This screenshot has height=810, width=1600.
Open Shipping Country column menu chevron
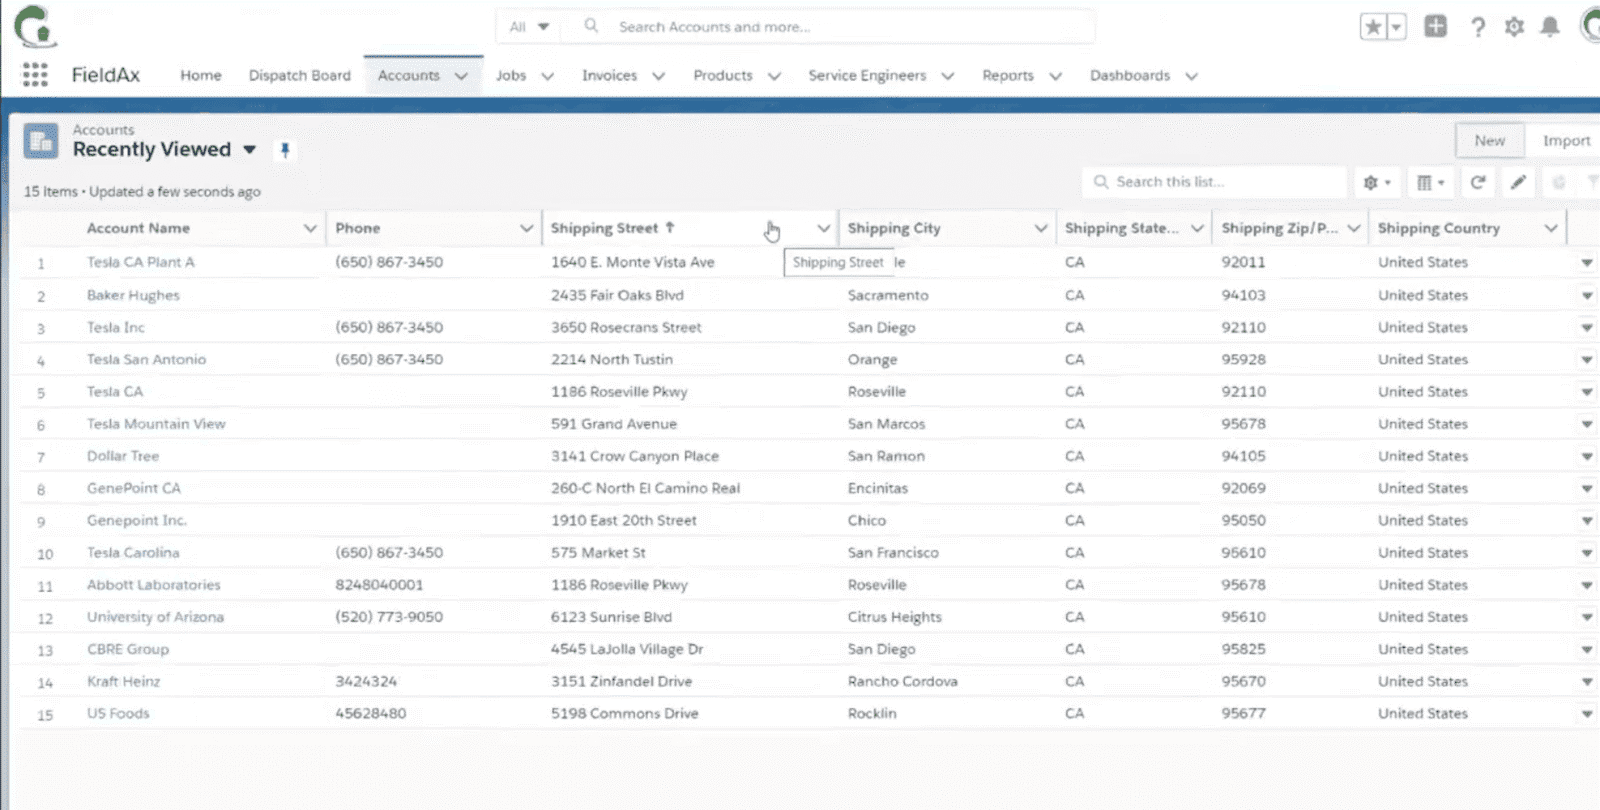(x=1551, y=228)
